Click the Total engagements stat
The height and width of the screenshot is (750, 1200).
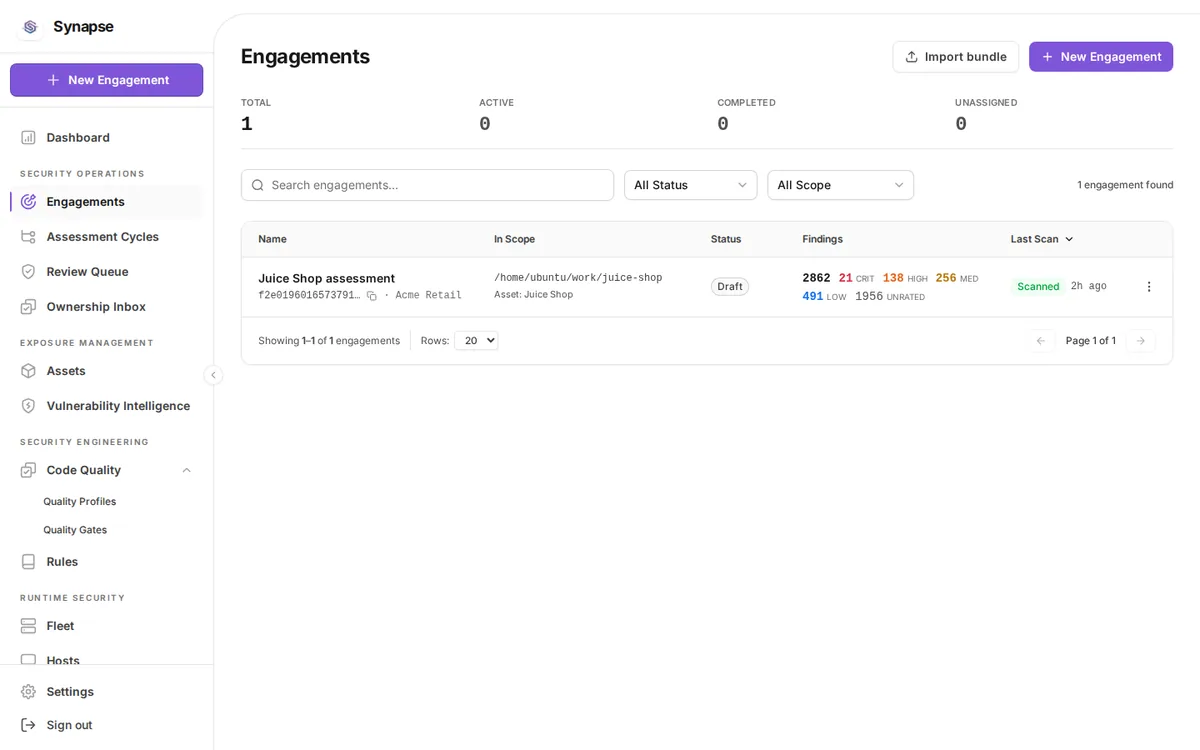click(256, 115)
